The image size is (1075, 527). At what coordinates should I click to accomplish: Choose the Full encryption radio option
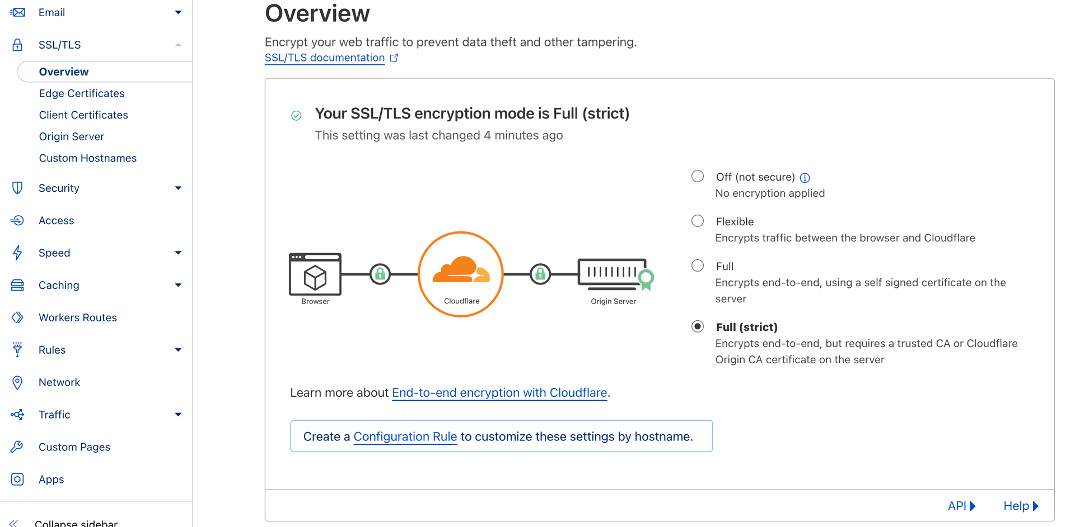pos(698,266)
